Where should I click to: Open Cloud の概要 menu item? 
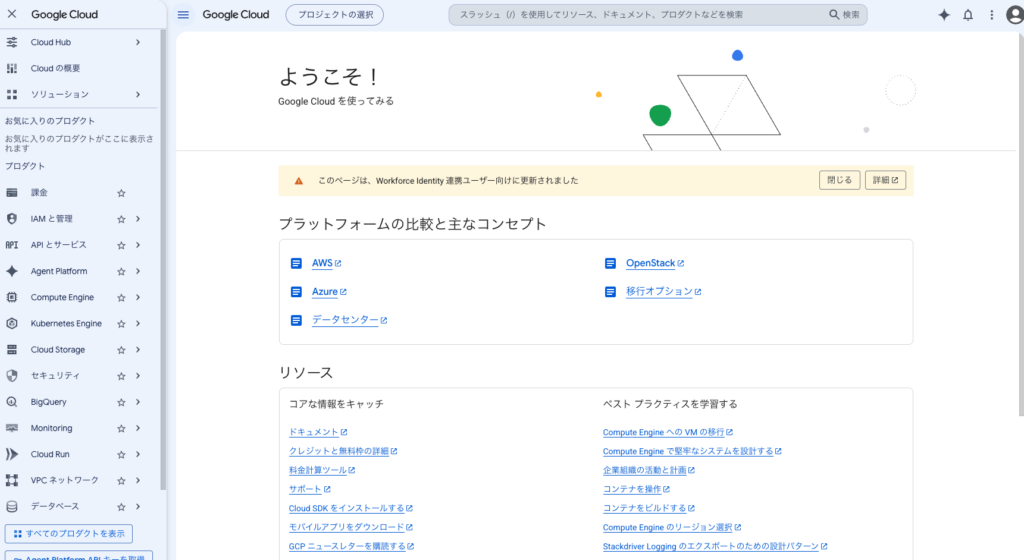click(56, 69)
